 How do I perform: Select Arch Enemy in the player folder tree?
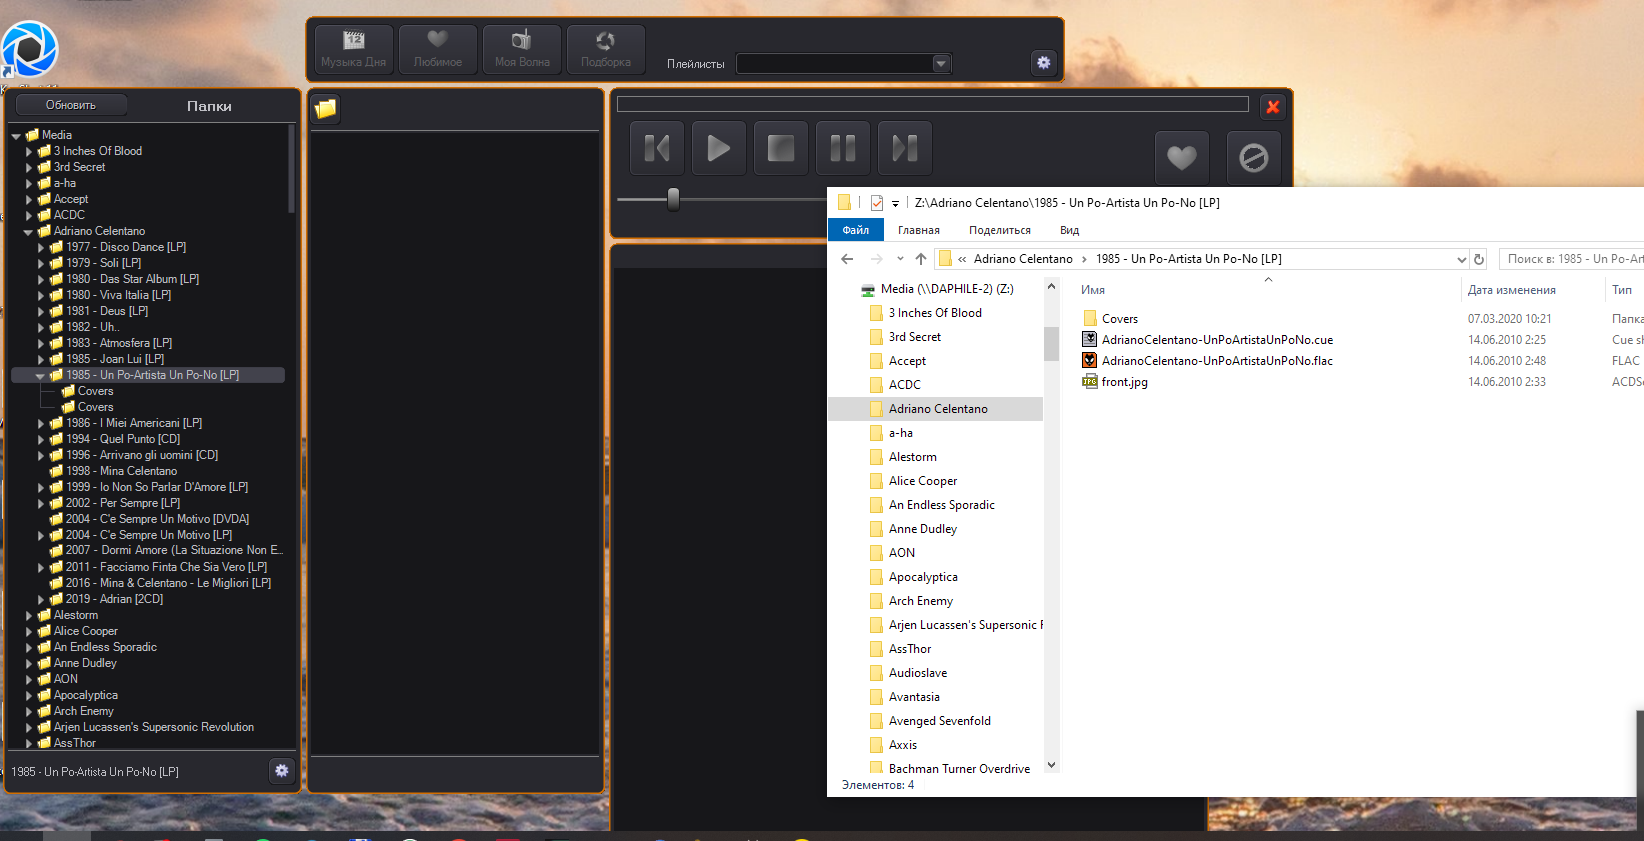[84, 711]
